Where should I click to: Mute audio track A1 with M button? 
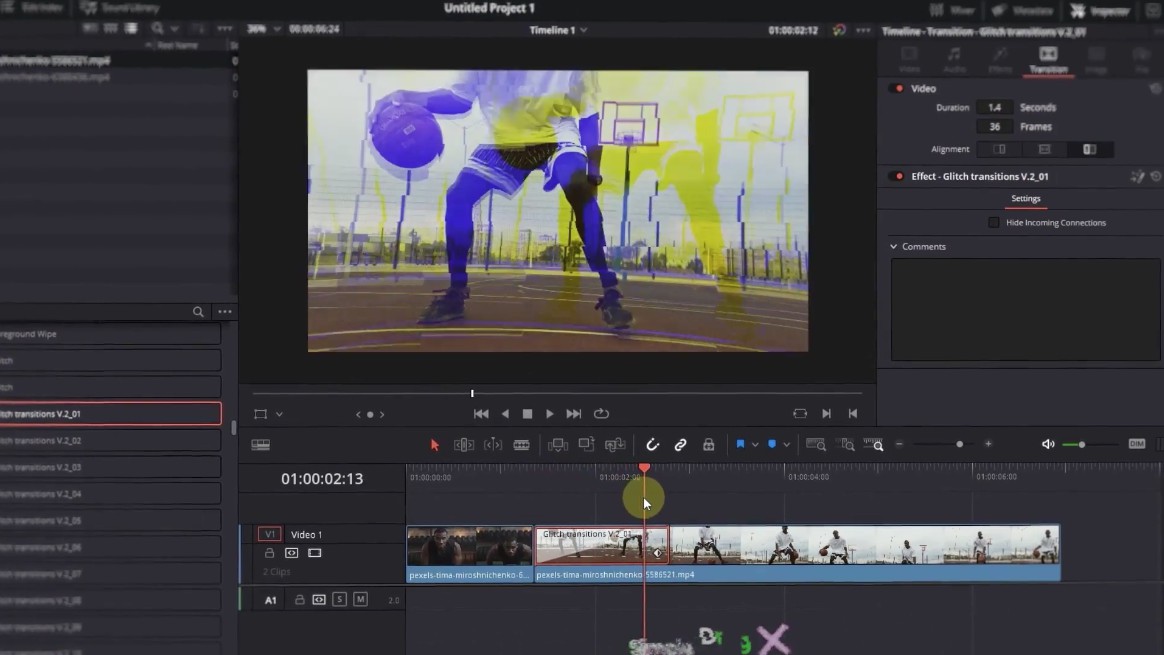[360, 600]
